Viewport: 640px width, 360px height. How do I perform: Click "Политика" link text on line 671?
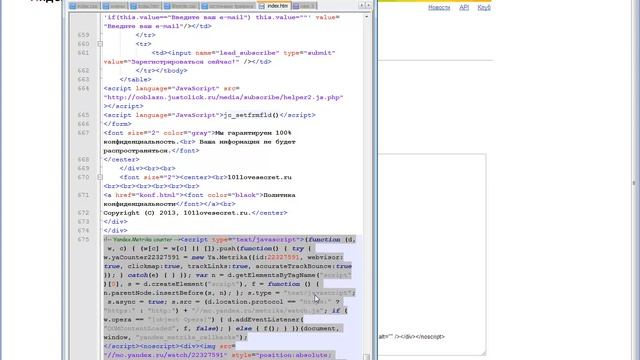coord(279,195)
